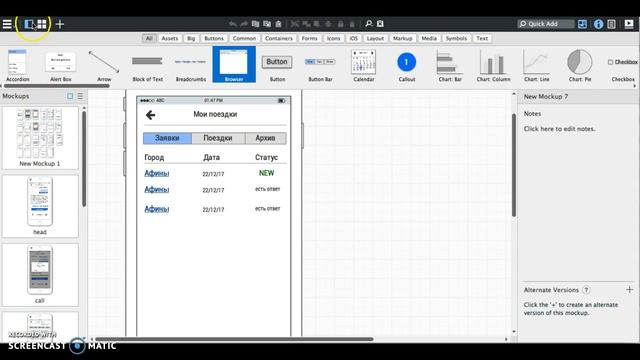Switch Mockups panel to list view
This screenshot has width=640, height=360.
(x=80, y=96)
